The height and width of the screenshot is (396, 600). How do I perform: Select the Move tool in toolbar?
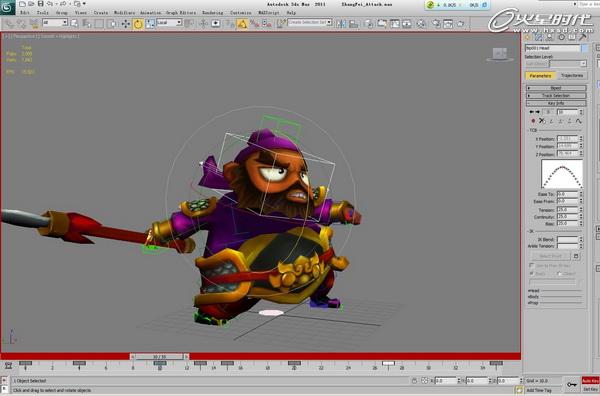[x=126, y=24]
